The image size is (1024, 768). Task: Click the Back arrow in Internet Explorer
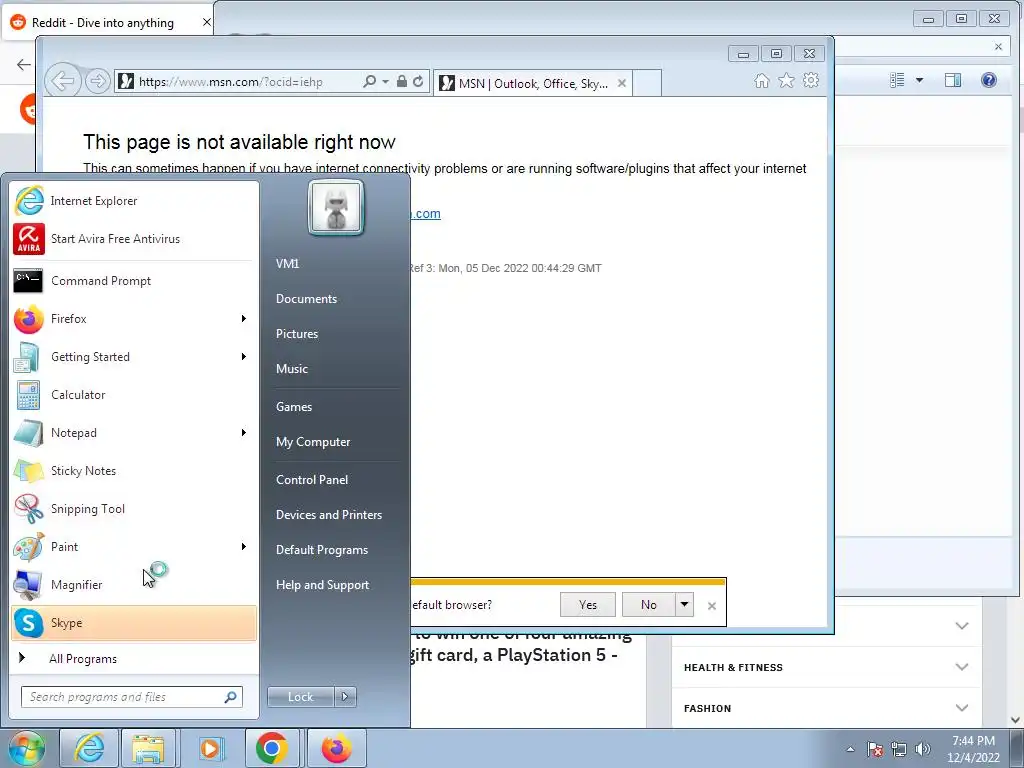(x=63, y=82)
